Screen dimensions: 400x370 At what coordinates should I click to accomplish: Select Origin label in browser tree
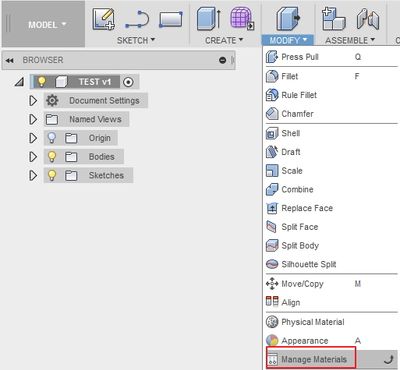pyautogui.click(x=100, y=138)
